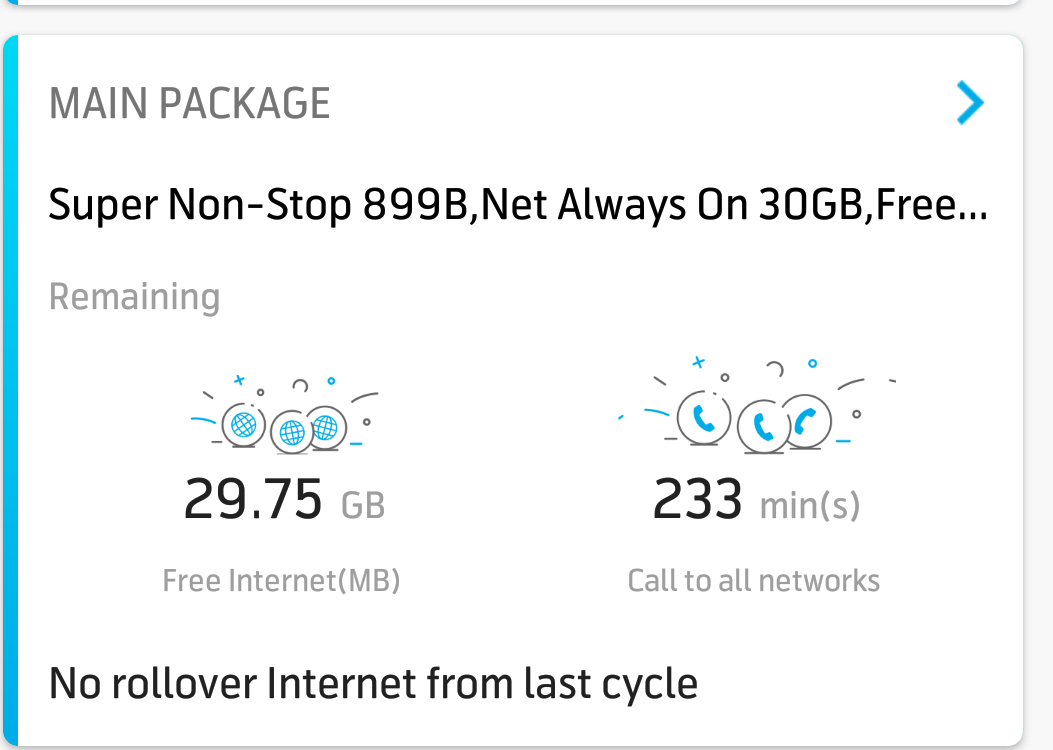Screen dimensions: 1053x750
Task: Click the right globe internet icon
Action: [325, 427]
